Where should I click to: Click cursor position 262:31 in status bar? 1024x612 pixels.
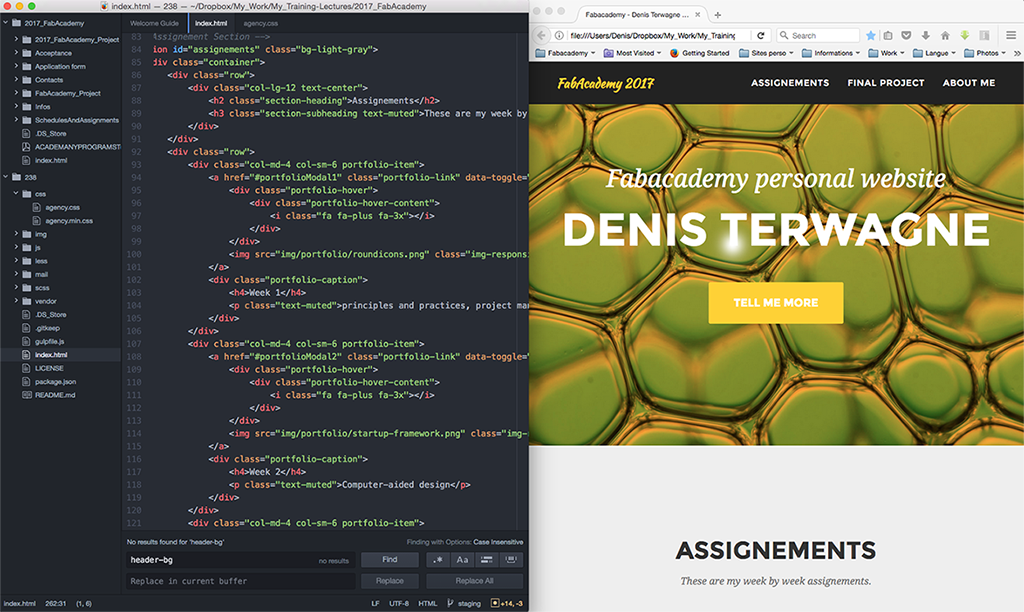[x=56, y=603]
